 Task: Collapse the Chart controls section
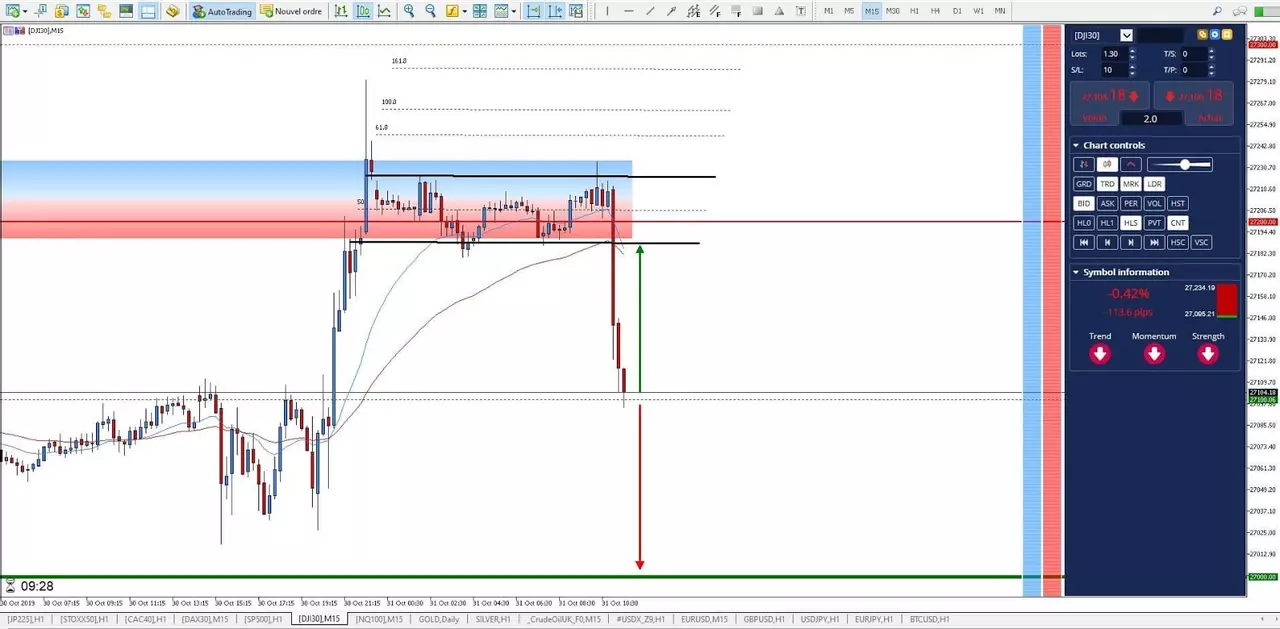tap(1076, 145)
